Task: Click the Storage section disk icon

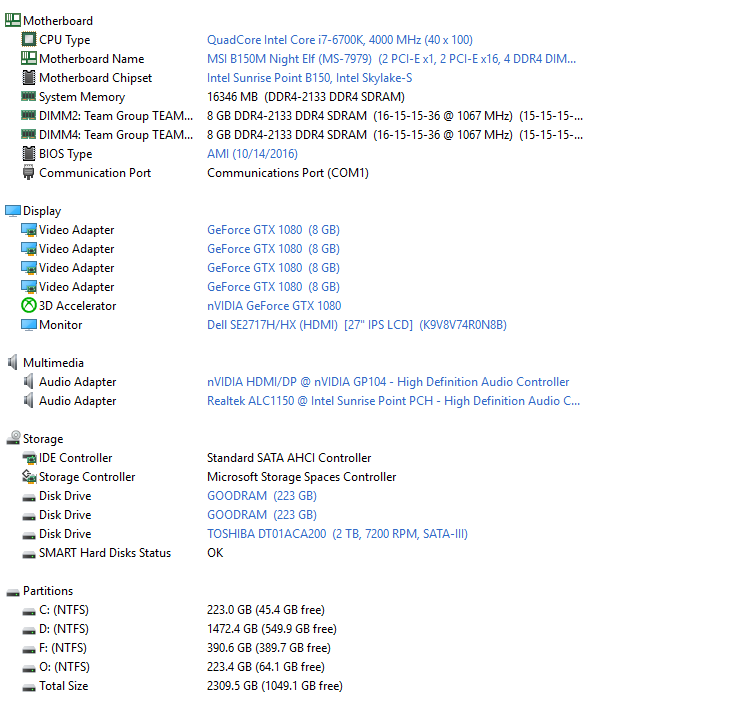Action: [13, 437]
